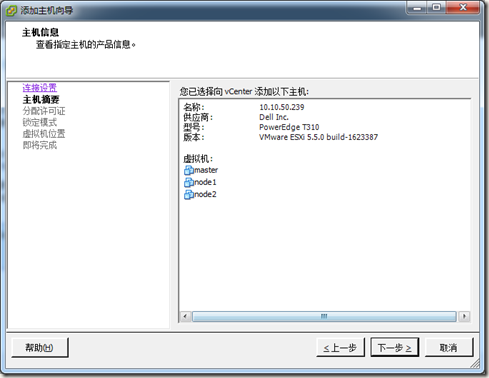This screenshot has width=489, height=378.
Task: Click the window resize grip corner
Action: (x=475, y=363)
